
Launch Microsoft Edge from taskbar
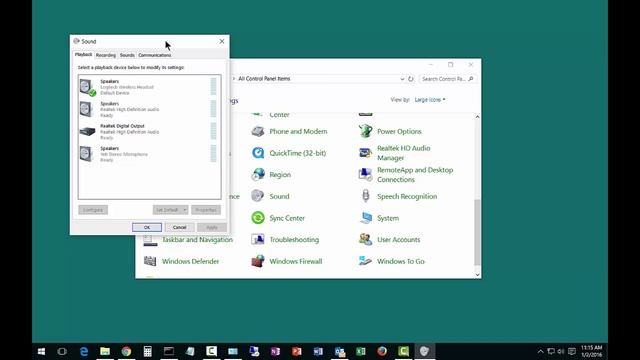[x=84, y=351]
